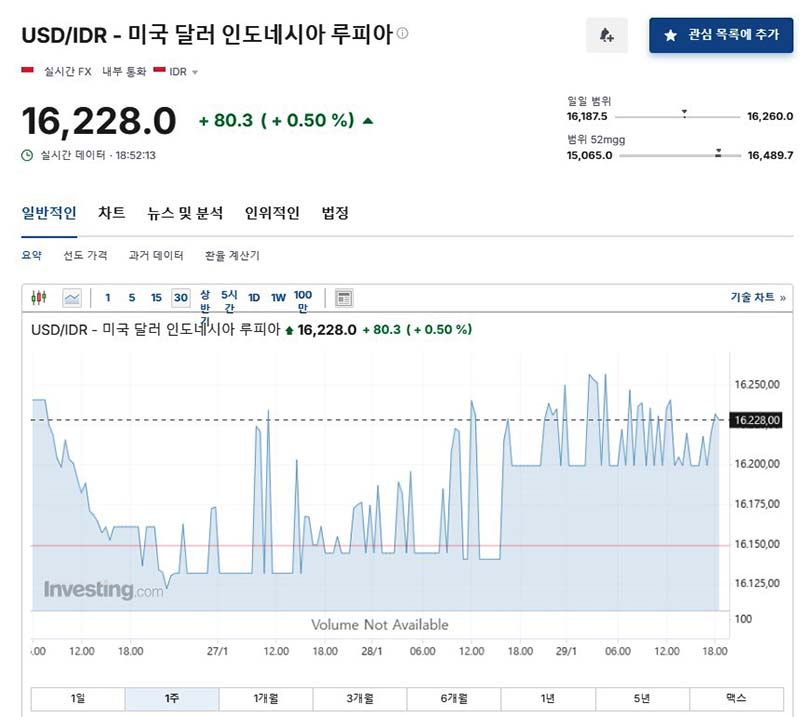Open the news overlay icon in chart toolbar

pos(343,297)
